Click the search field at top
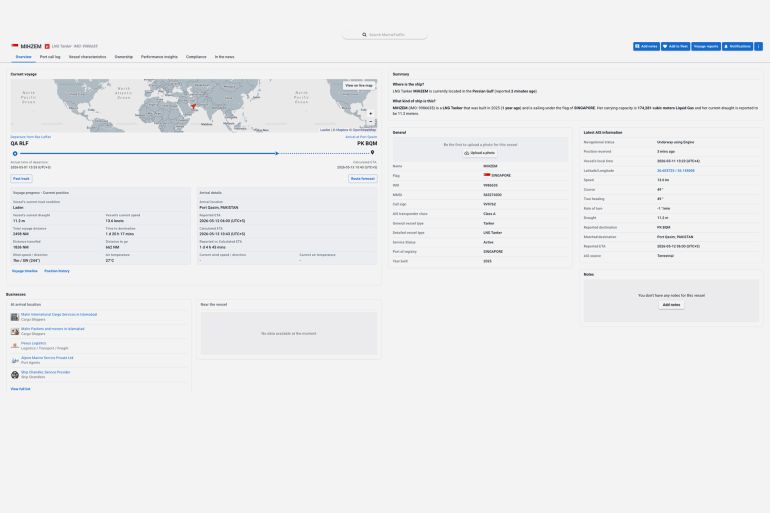 [x=385, y=35]
